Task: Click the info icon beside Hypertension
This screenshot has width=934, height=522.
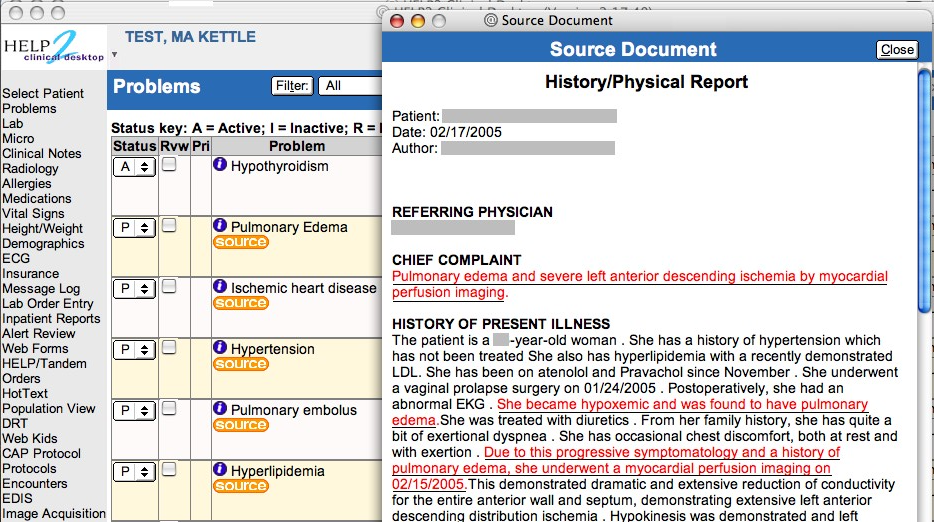Action: [220, 347]
